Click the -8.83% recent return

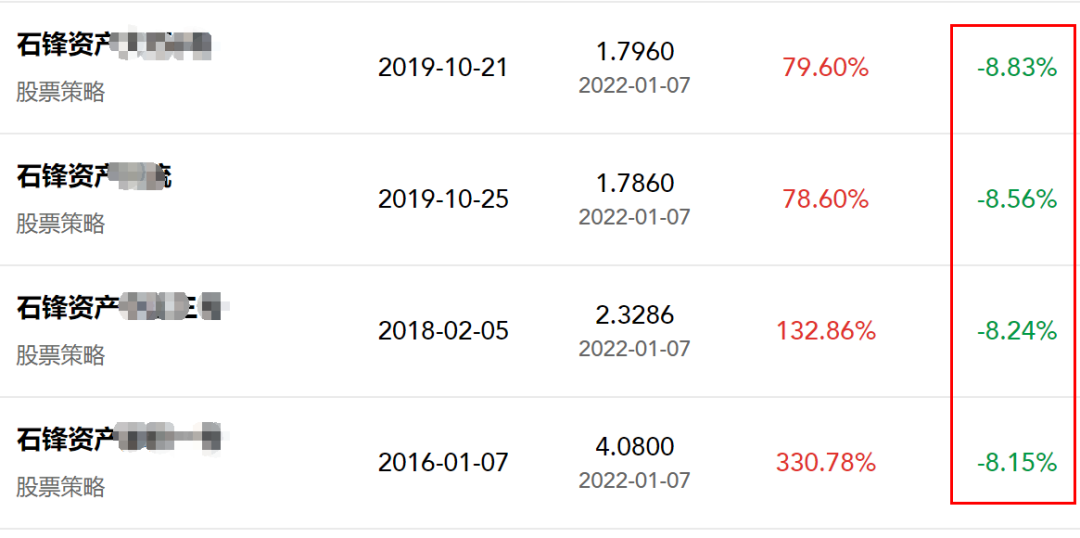click(1017, 67)
